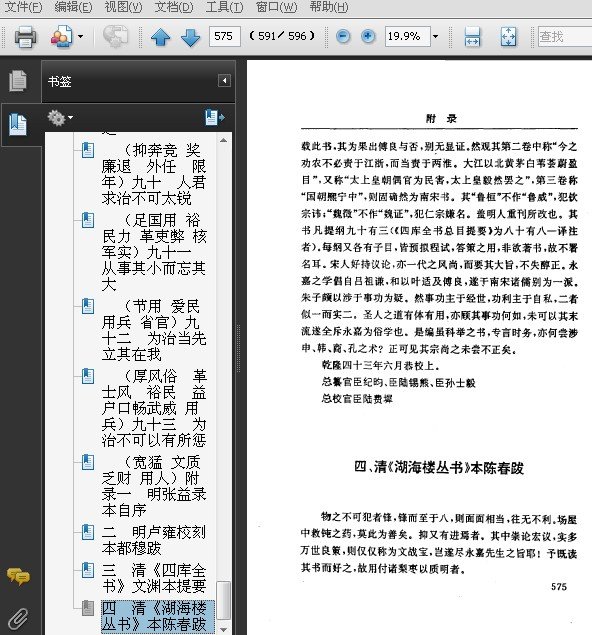Click bookmarks scrollbar up arrow
Viewport: 592px width, 635px height.
pos(224,141)
